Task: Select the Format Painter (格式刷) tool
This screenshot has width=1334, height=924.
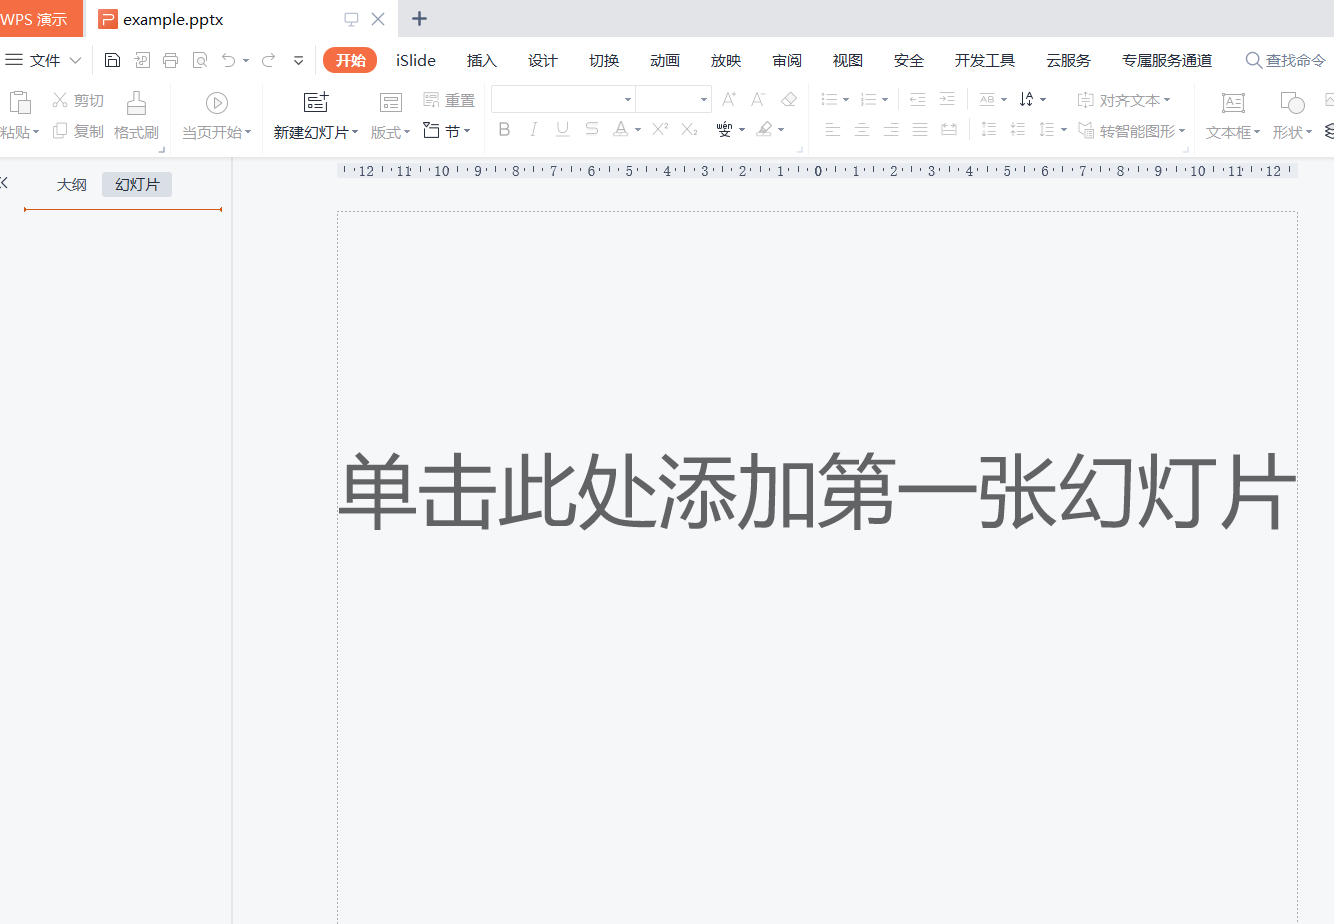Action: 136,114
